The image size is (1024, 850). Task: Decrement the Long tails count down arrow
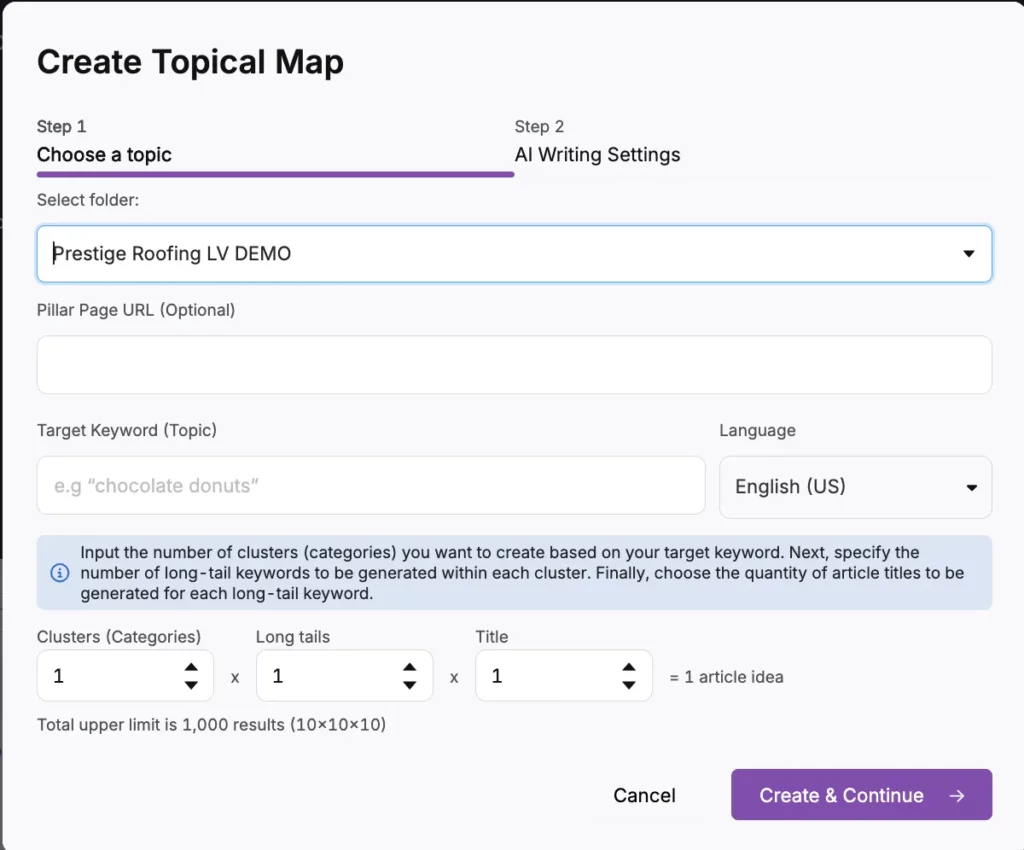pos(409,685)
